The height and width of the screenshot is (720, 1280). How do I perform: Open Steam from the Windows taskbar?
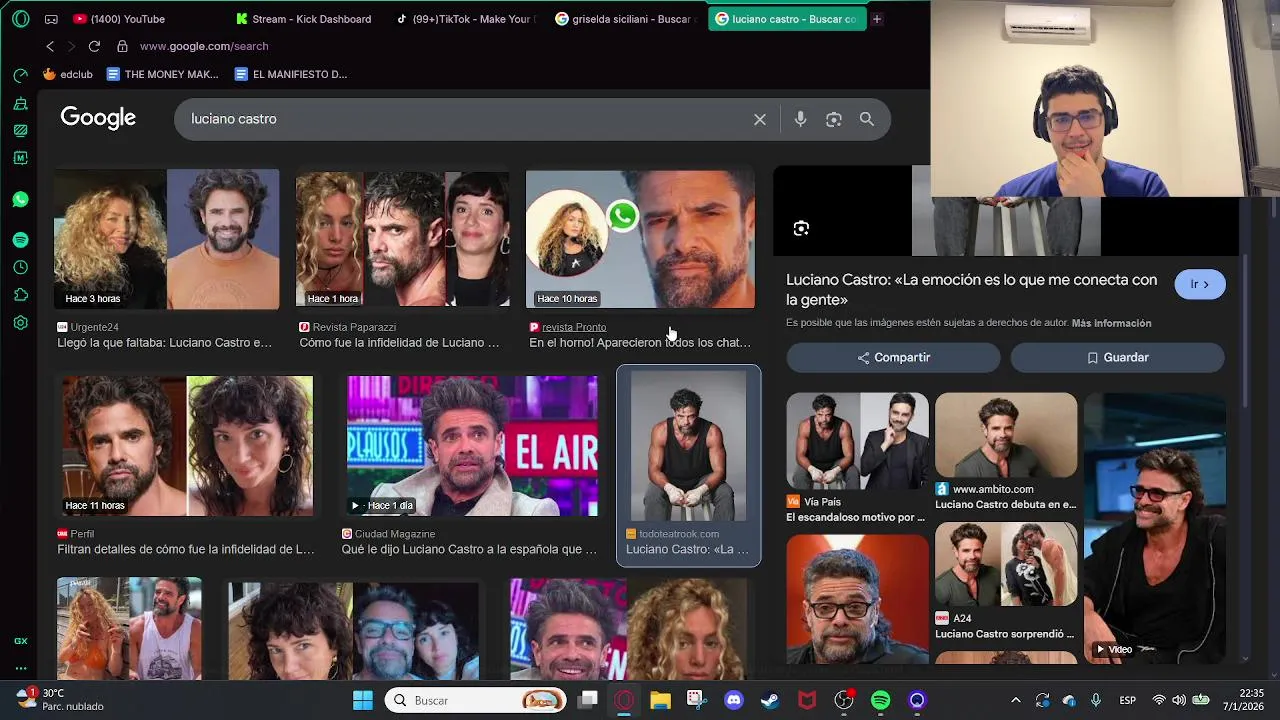click(770, 700)
